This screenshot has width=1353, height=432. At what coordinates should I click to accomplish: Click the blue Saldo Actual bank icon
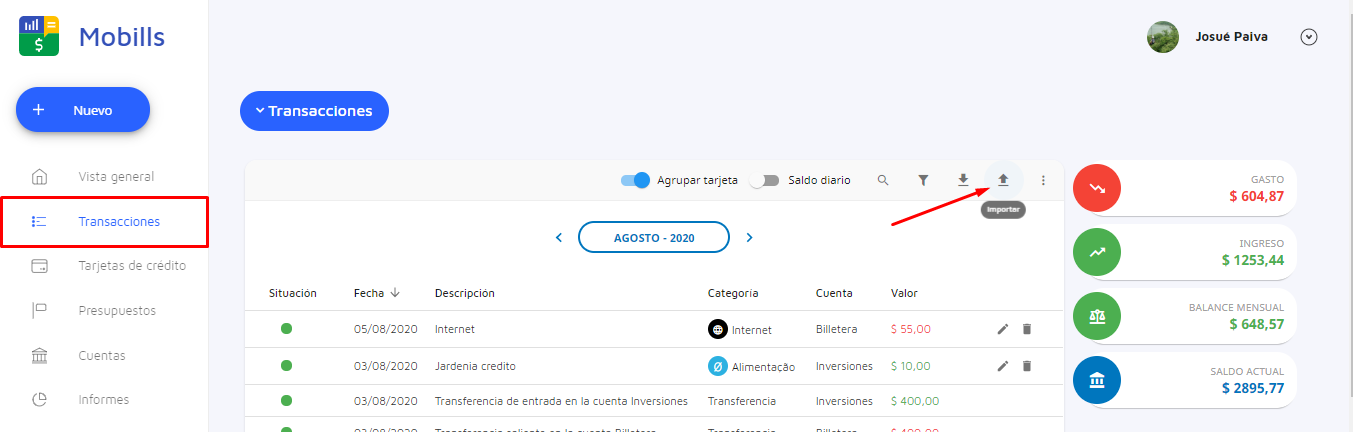tap(1097, 380)
